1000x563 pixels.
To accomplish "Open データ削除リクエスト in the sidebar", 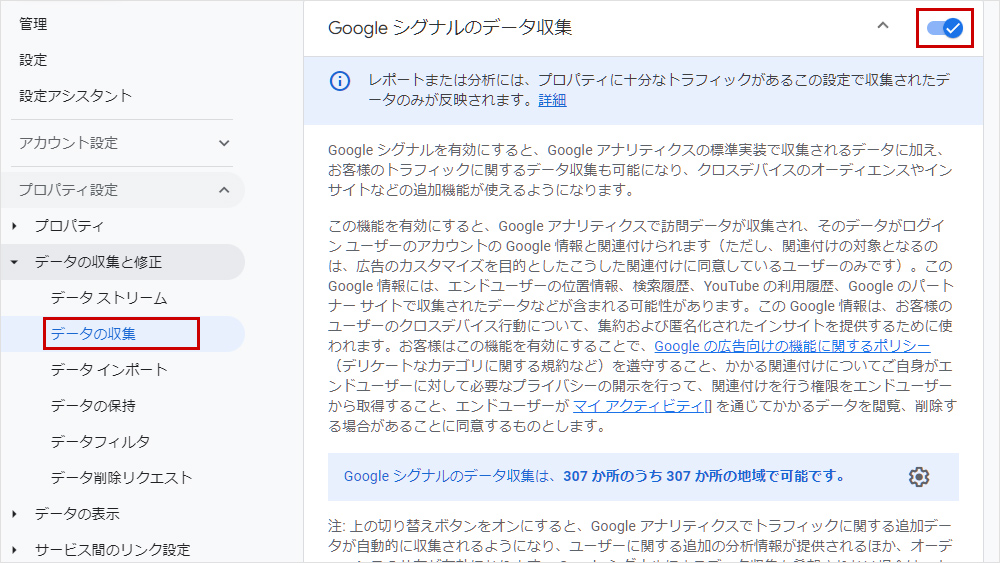I will click(x=121, y=478).
